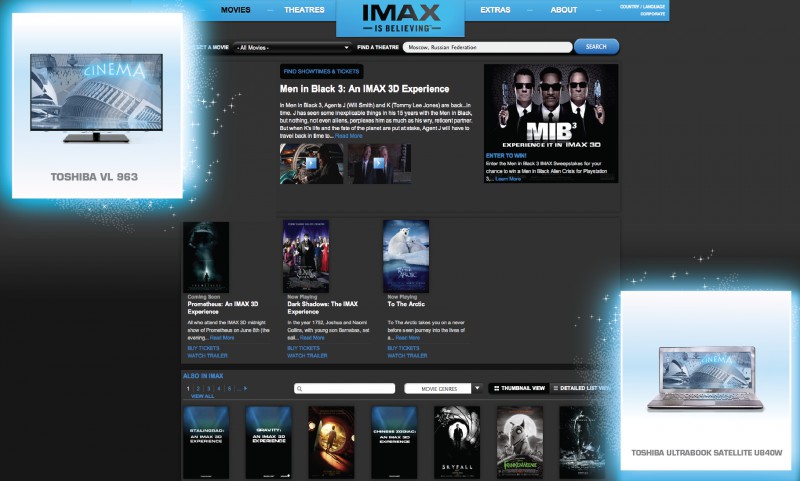The image size is (800, 481).
Task: Open the EXTRAS menu
Action: (495, 10)
